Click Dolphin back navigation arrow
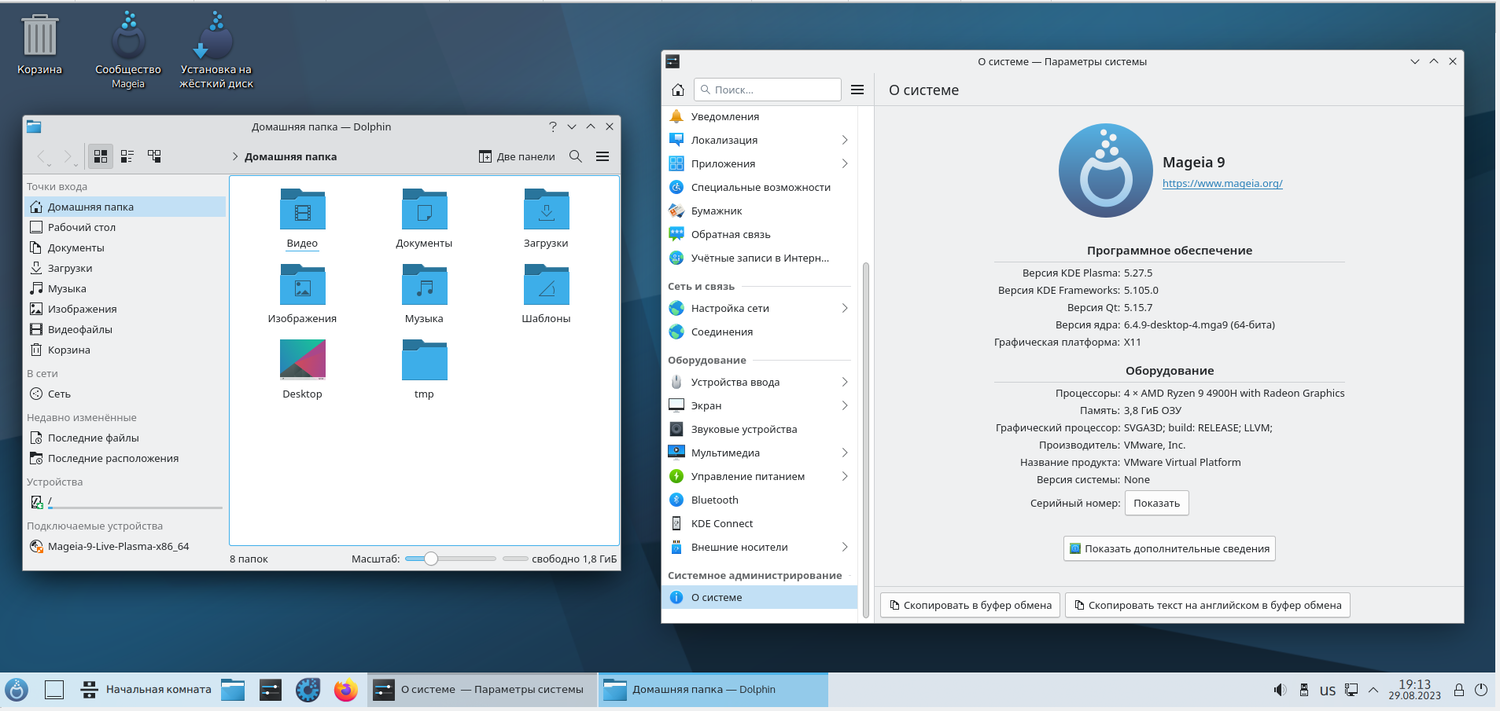The width and height of the screenshot is (1500, 711). coord(42,156)
